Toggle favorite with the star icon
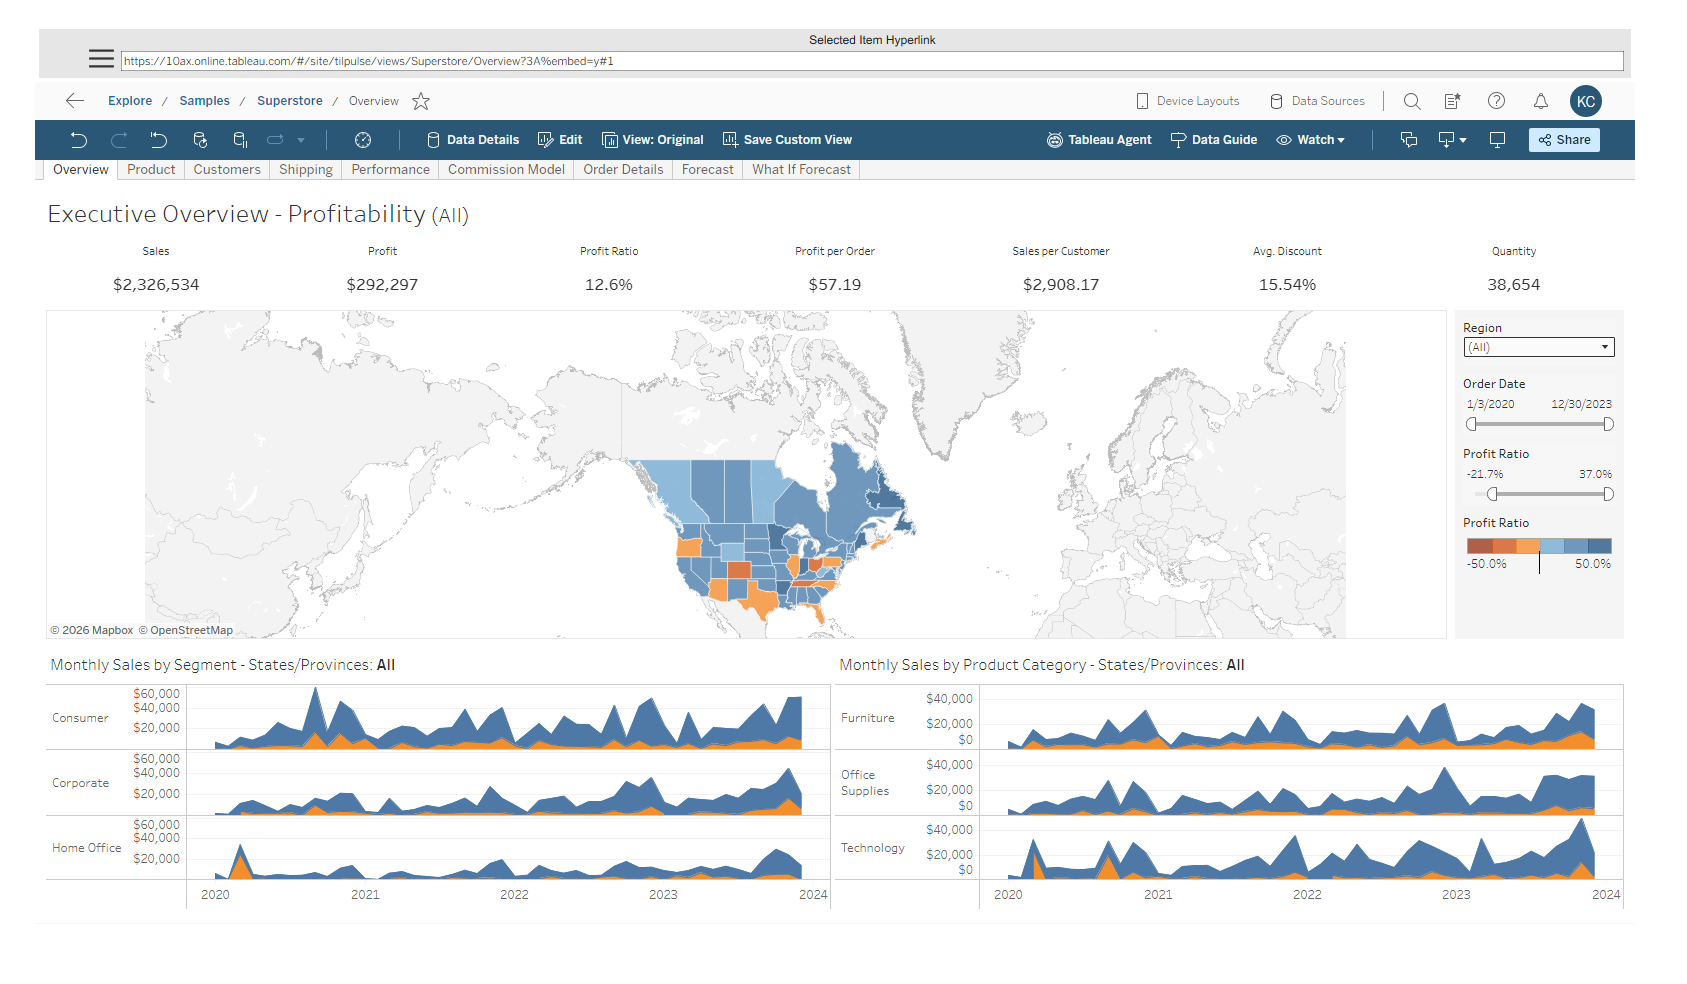 [x=421, y=100]
